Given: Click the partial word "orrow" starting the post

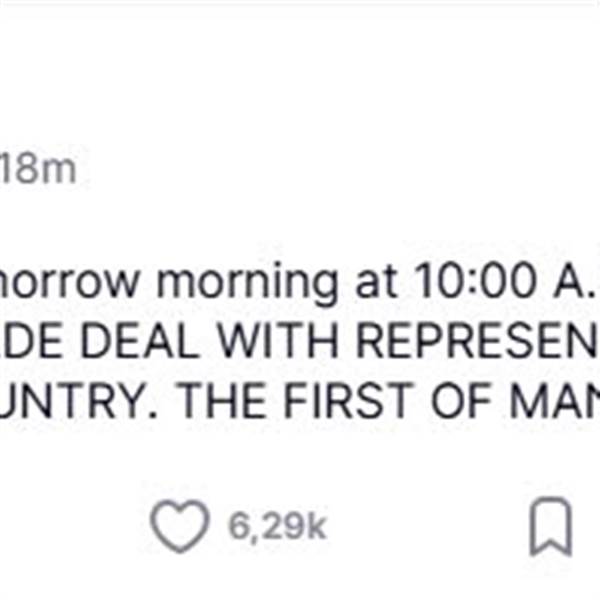Looking at the screenshot, I should click(68, 282).
